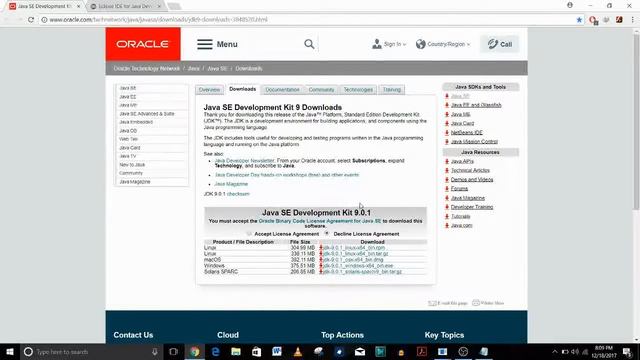
Task: Open Adobe Acrobat from taskbar
Action: coord(422,351)
